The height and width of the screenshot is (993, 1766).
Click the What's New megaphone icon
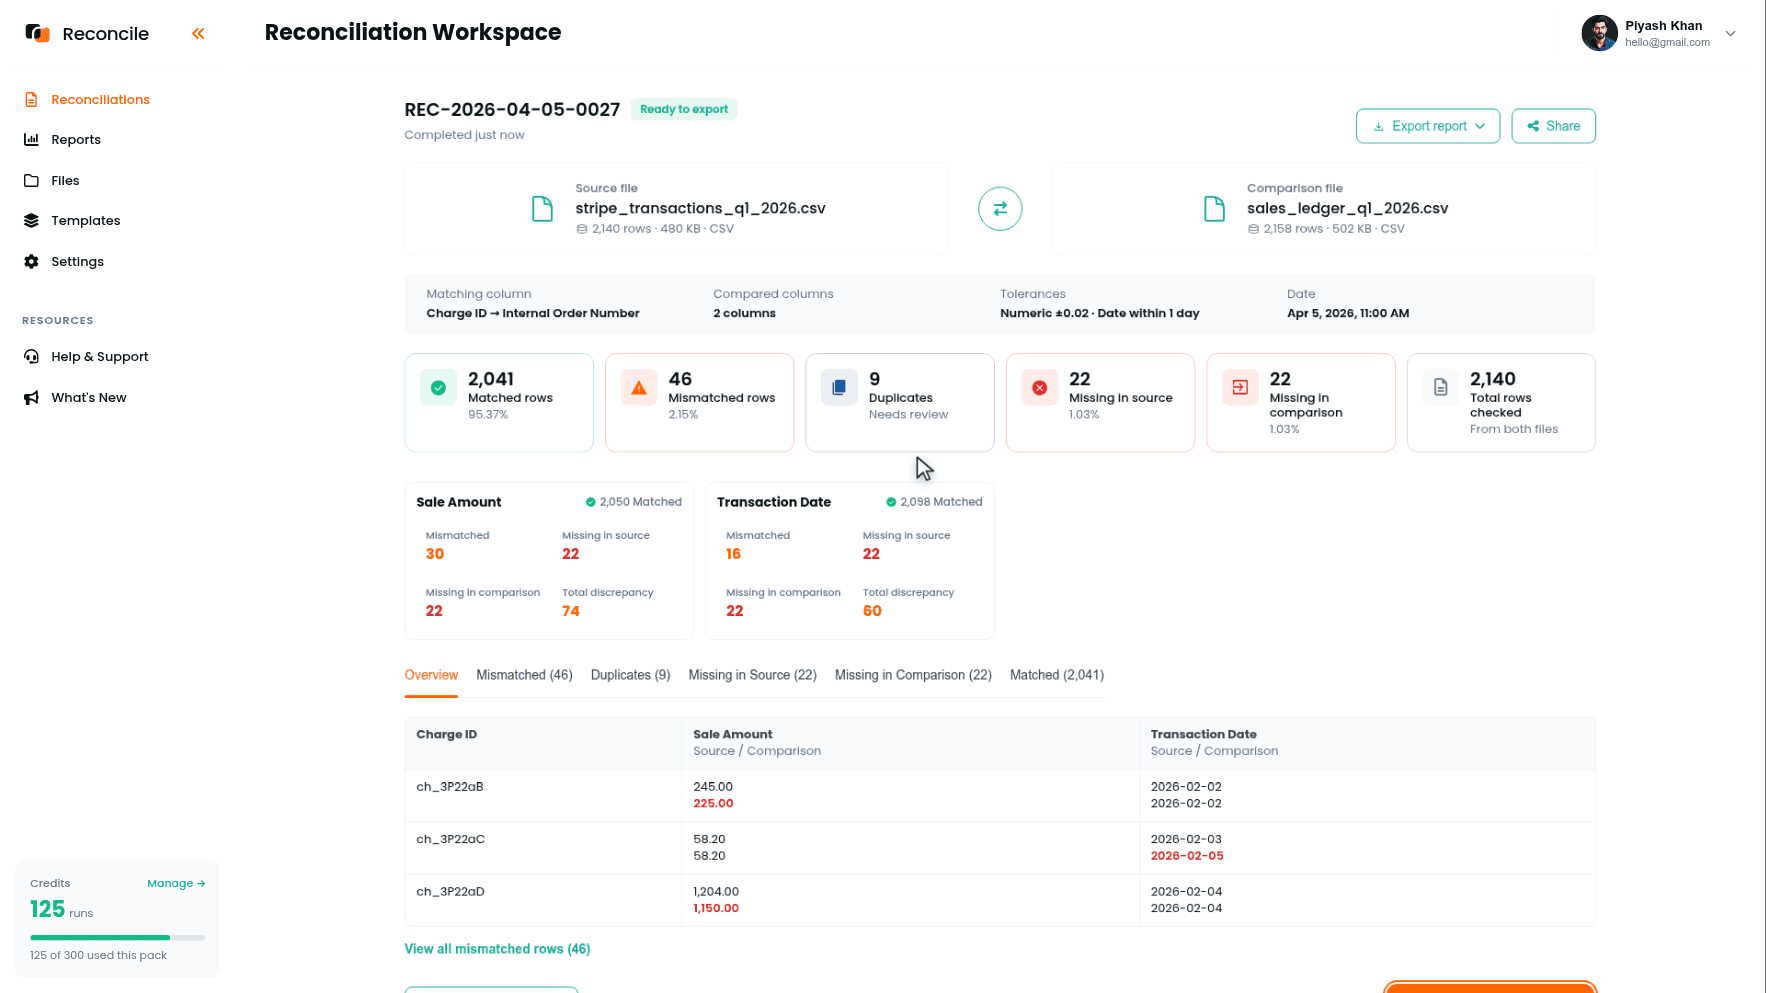[31, 397]
